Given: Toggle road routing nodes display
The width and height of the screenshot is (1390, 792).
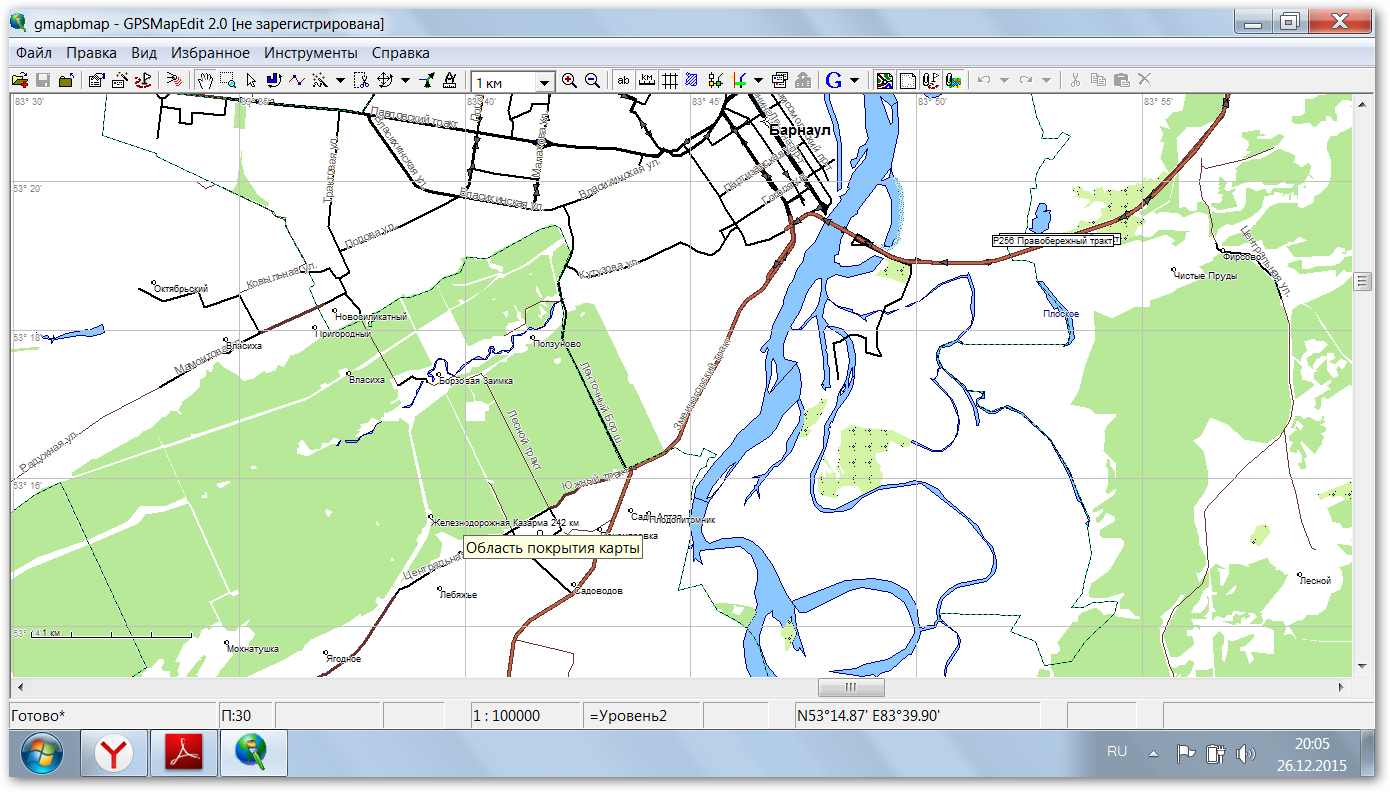Looking at the screenshot, I should [715, 80].
